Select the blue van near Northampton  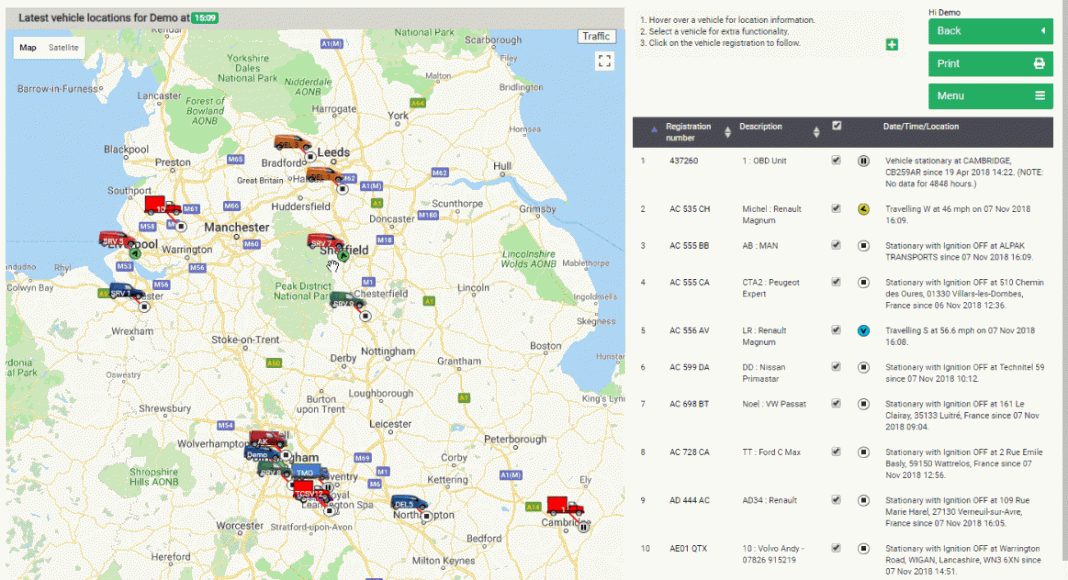point(408,504)
